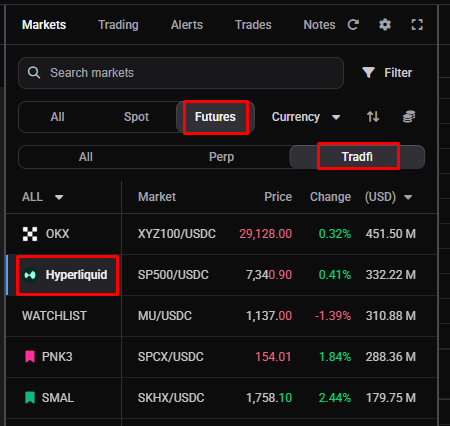Click the 310.88 M volume value

(391, 316)
